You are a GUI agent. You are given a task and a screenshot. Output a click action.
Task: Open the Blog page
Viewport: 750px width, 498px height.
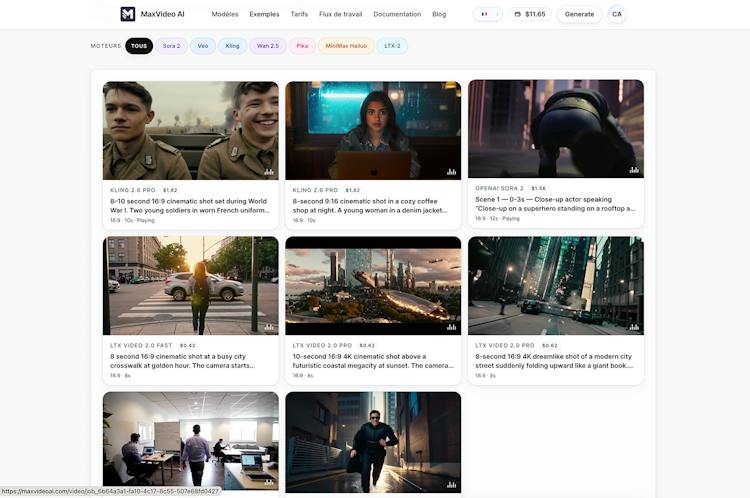[439, 14]
